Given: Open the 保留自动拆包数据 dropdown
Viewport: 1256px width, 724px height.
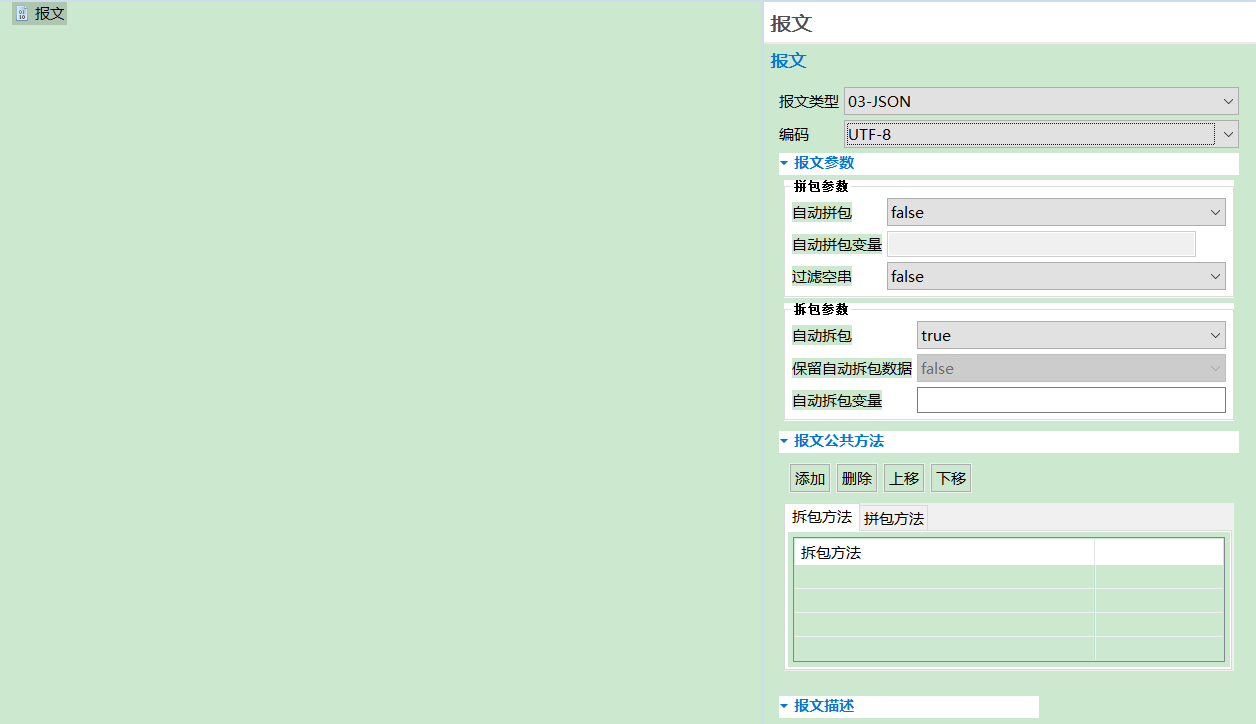Looking at the screenshot, I should click(x=1214, y=368).
